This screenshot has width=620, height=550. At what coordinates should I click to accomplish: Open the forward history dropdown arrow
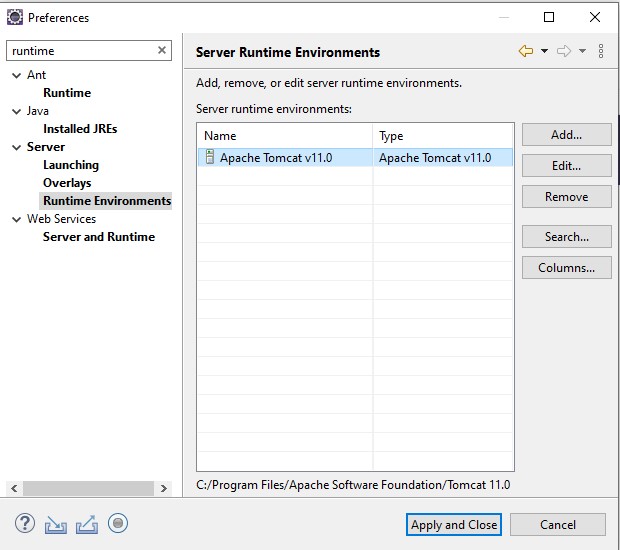point(582,51)
